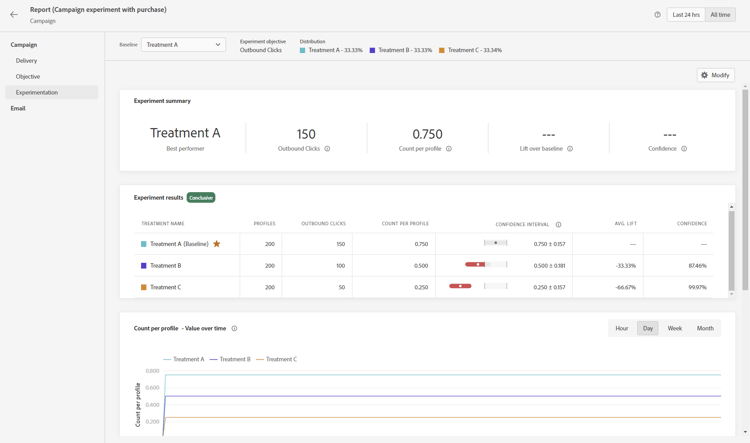Click the back arrow icon
The height and width of the screenshot is (443, 750).
[x=14, y=15]
